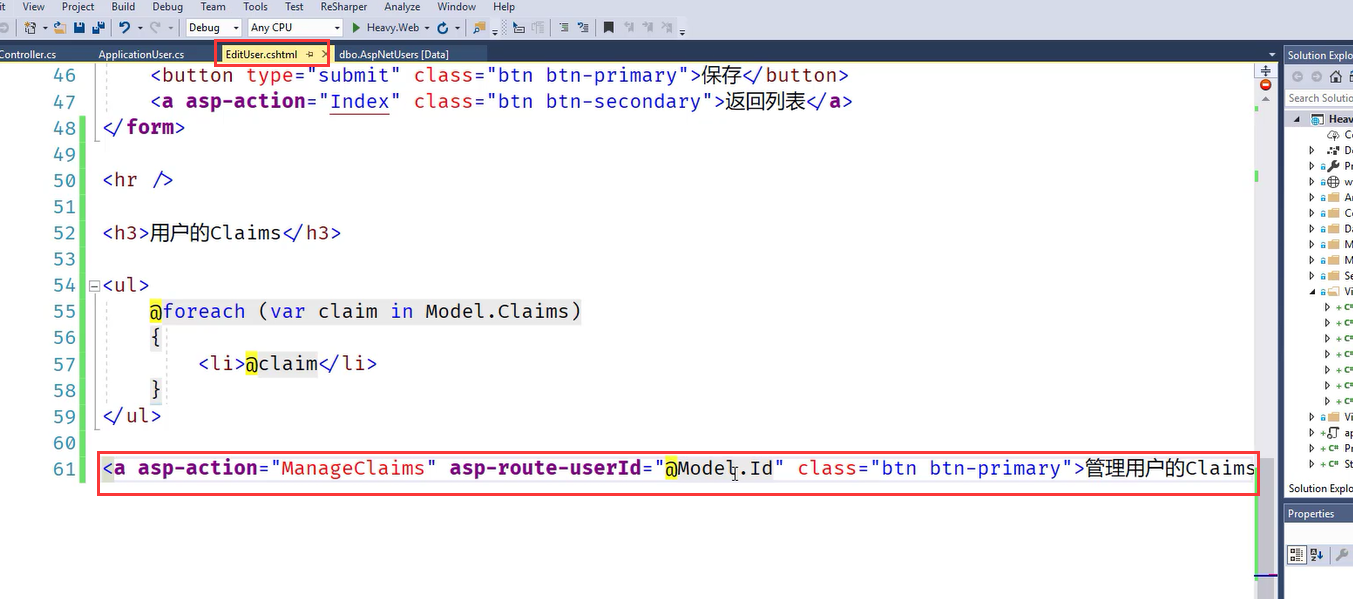Click the Redo arrow icon

click(155, 28)
